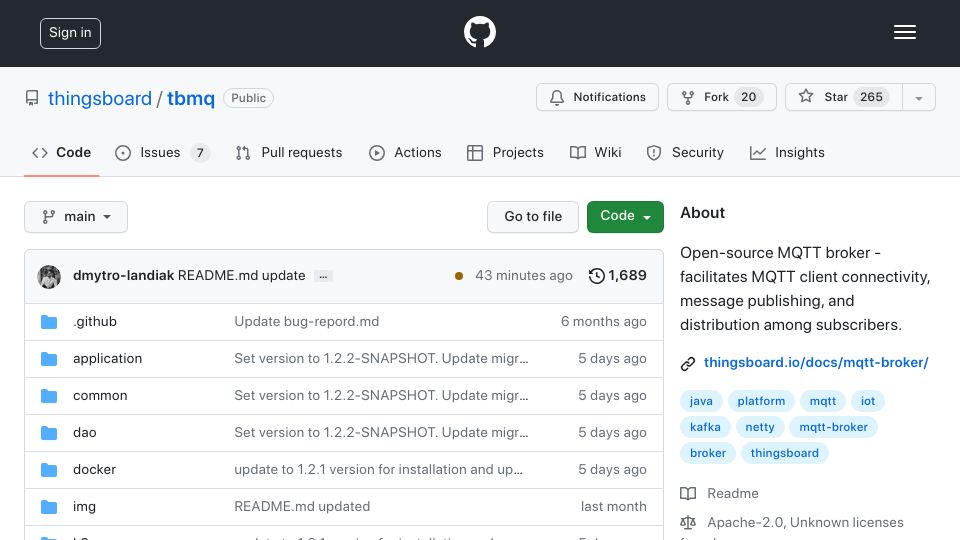Open dmytro-landiak author link
Viewport: 960px width, 540px height.
click(x=123, y=276)
